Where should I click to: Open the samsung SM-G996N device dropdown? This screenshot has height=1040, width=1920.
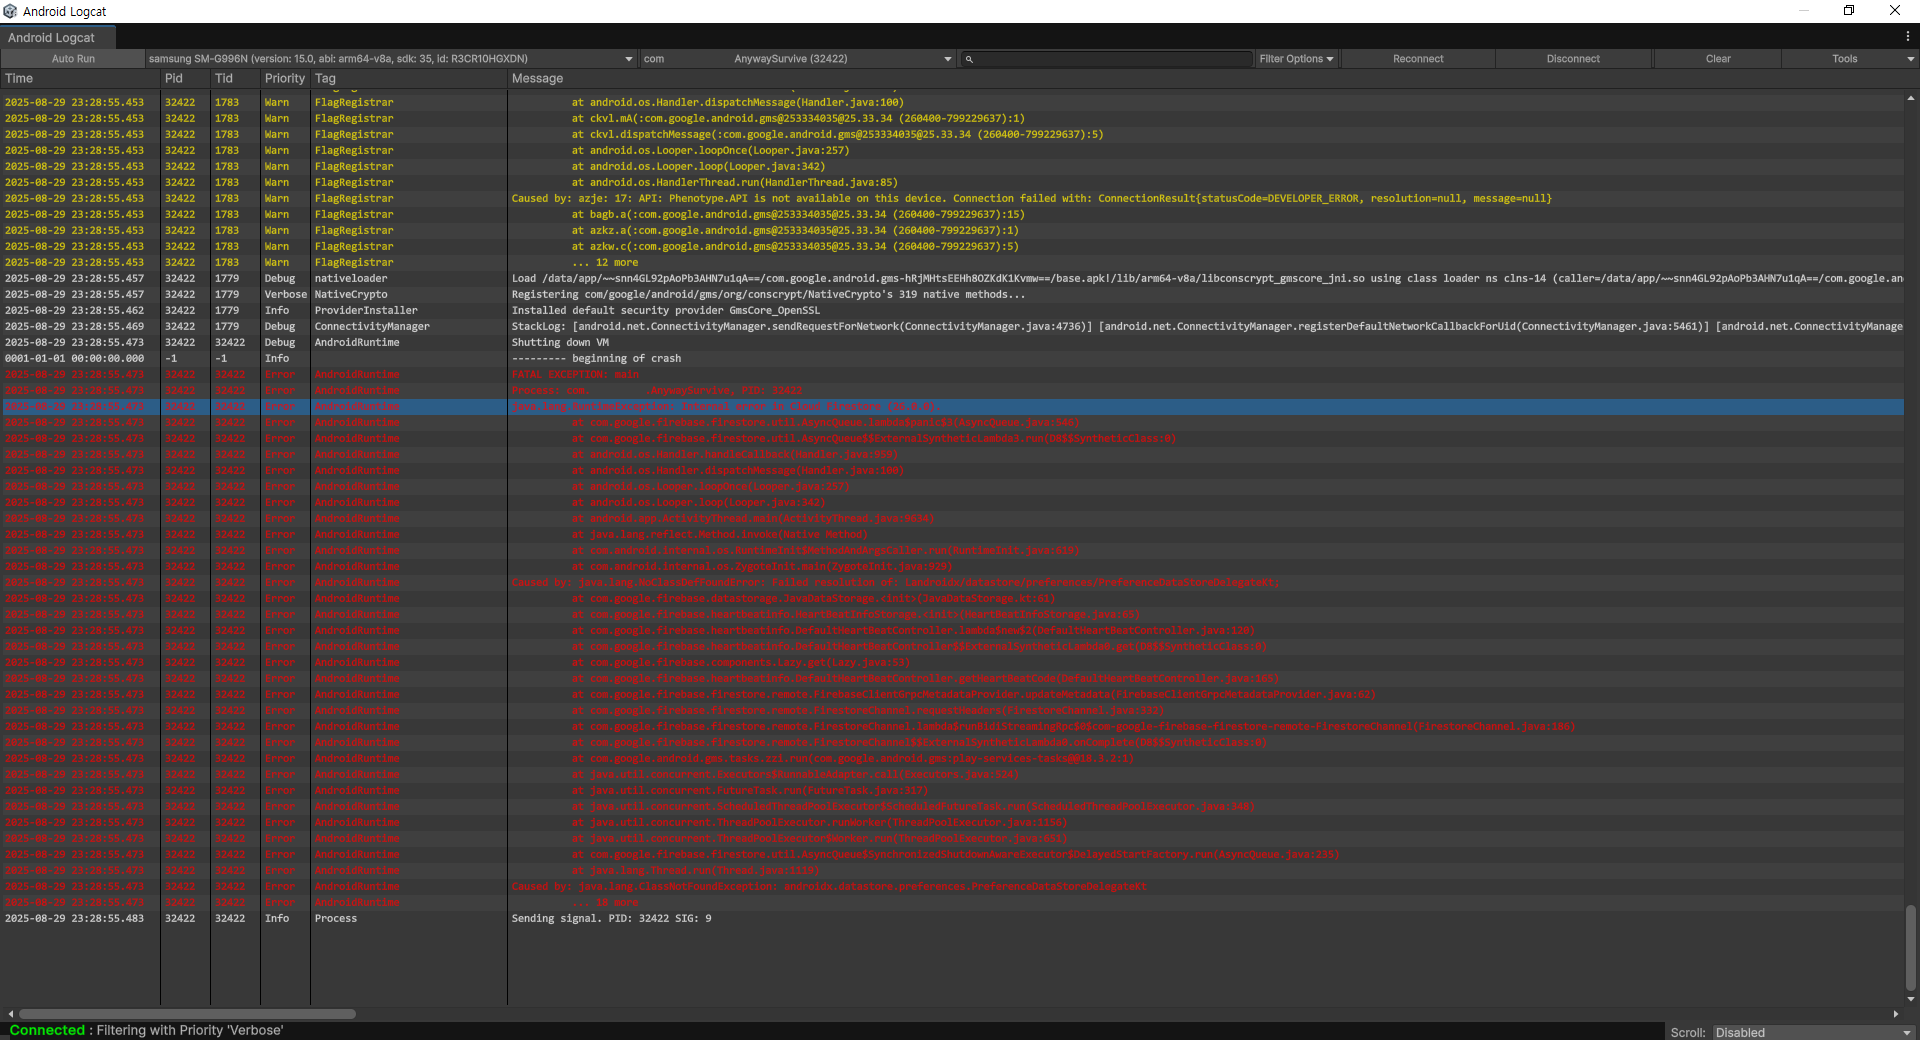pyautogui.click(x=390, y=59)
